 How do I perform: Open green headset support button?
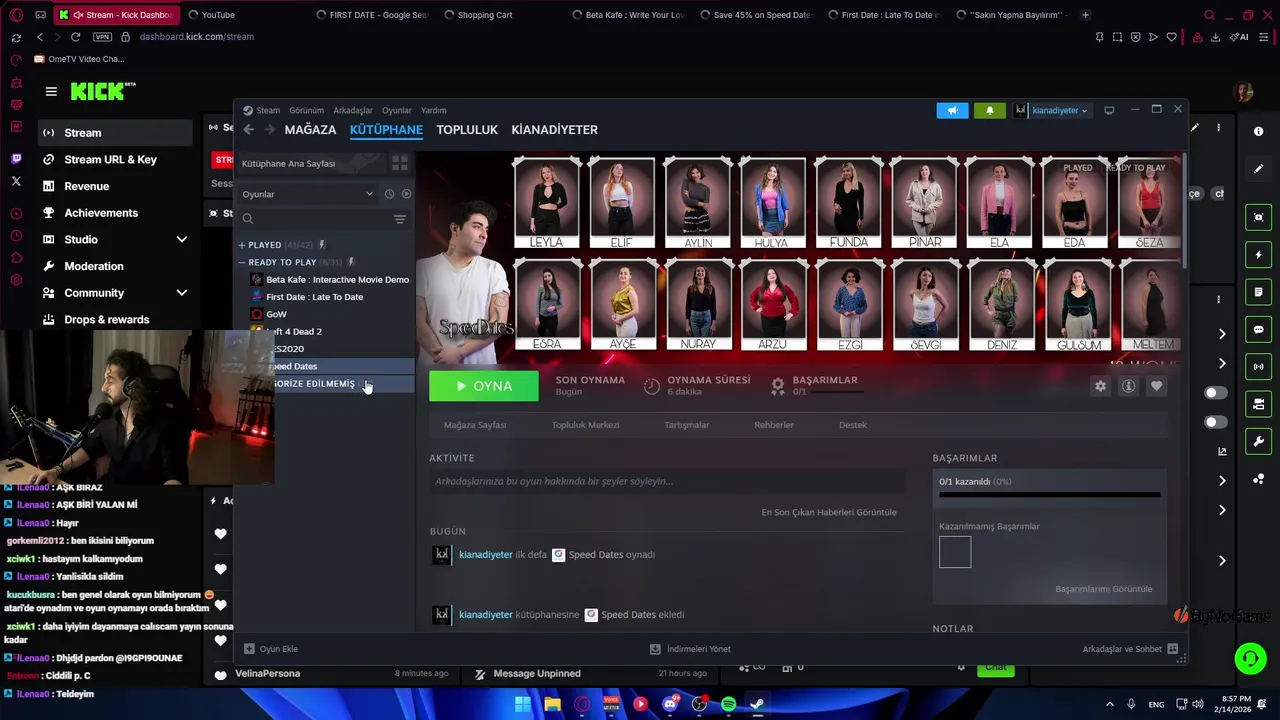tap(1249, 658)
